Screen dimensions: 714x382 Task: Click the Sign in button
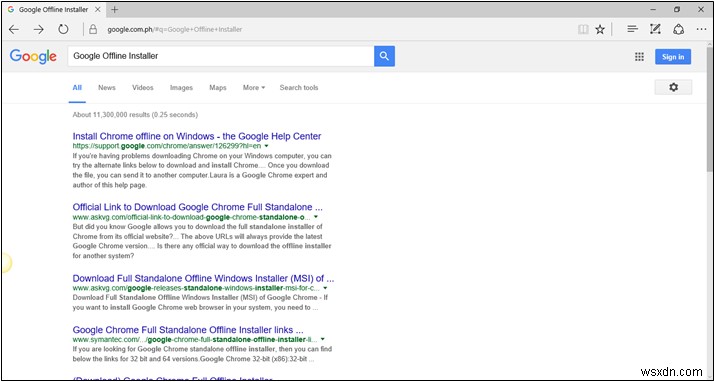(x=673, y=57)
